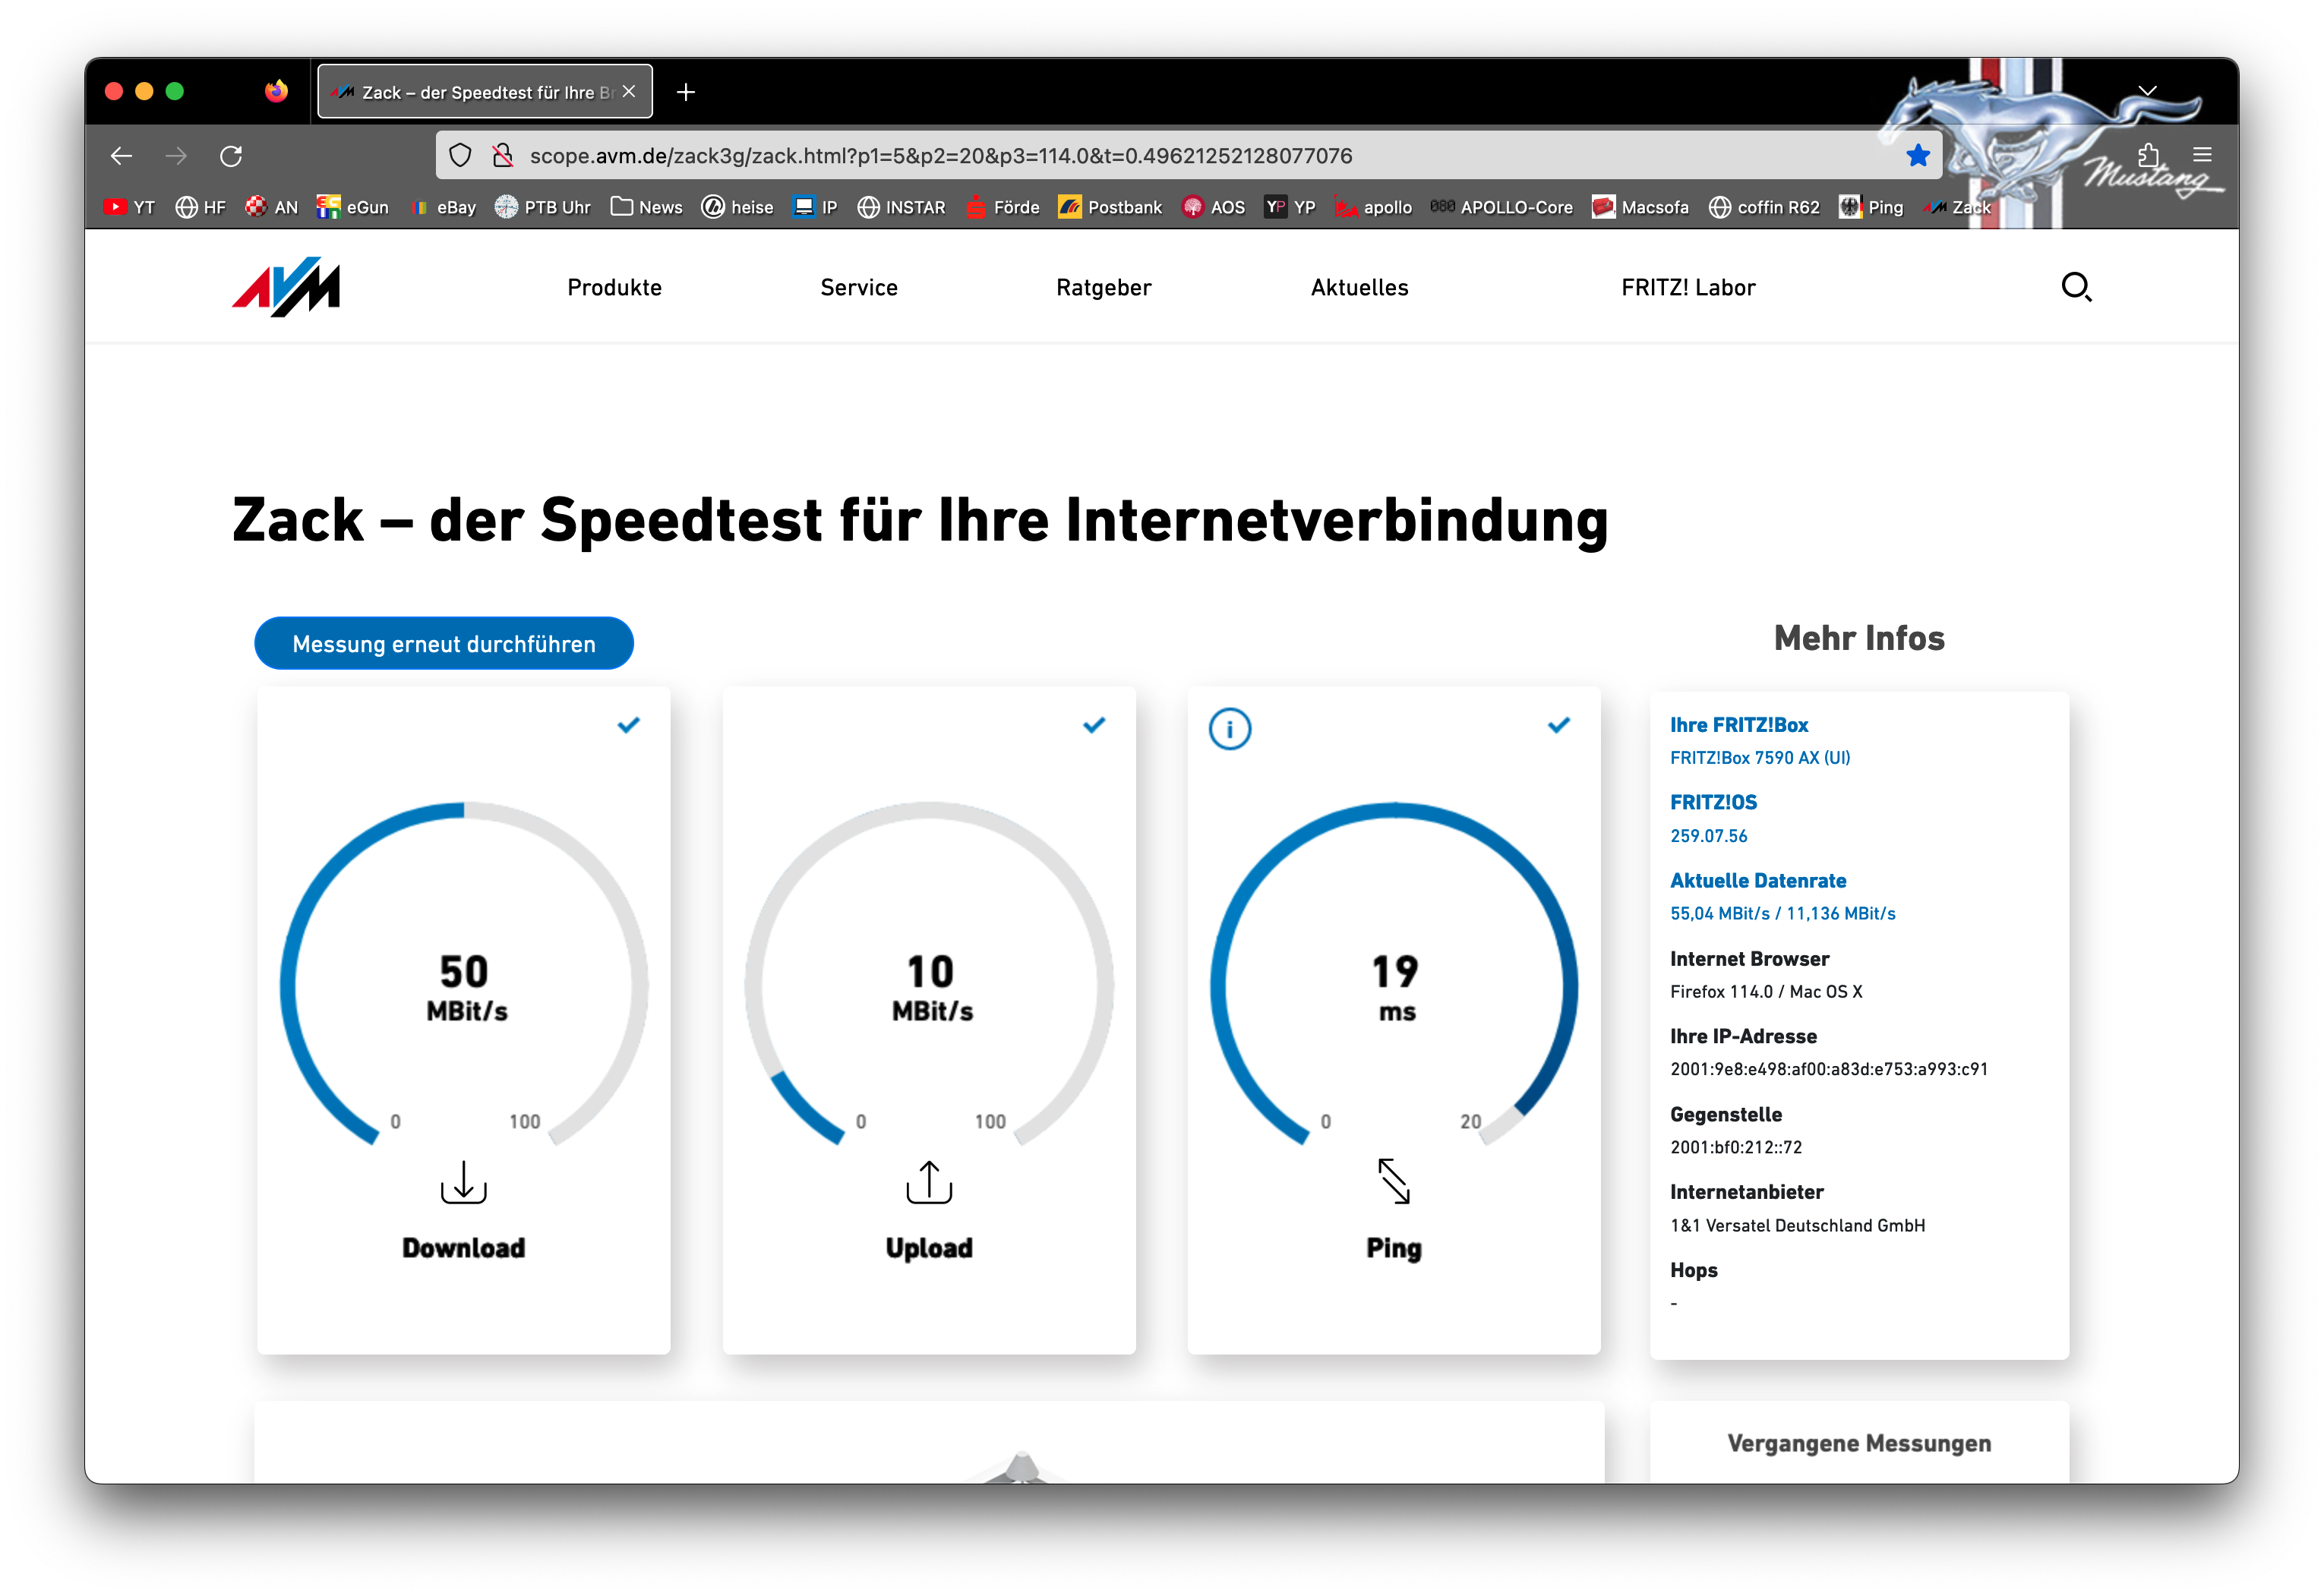Toggle the bookmark star

pyautogui.click(x=1917, y=155)
